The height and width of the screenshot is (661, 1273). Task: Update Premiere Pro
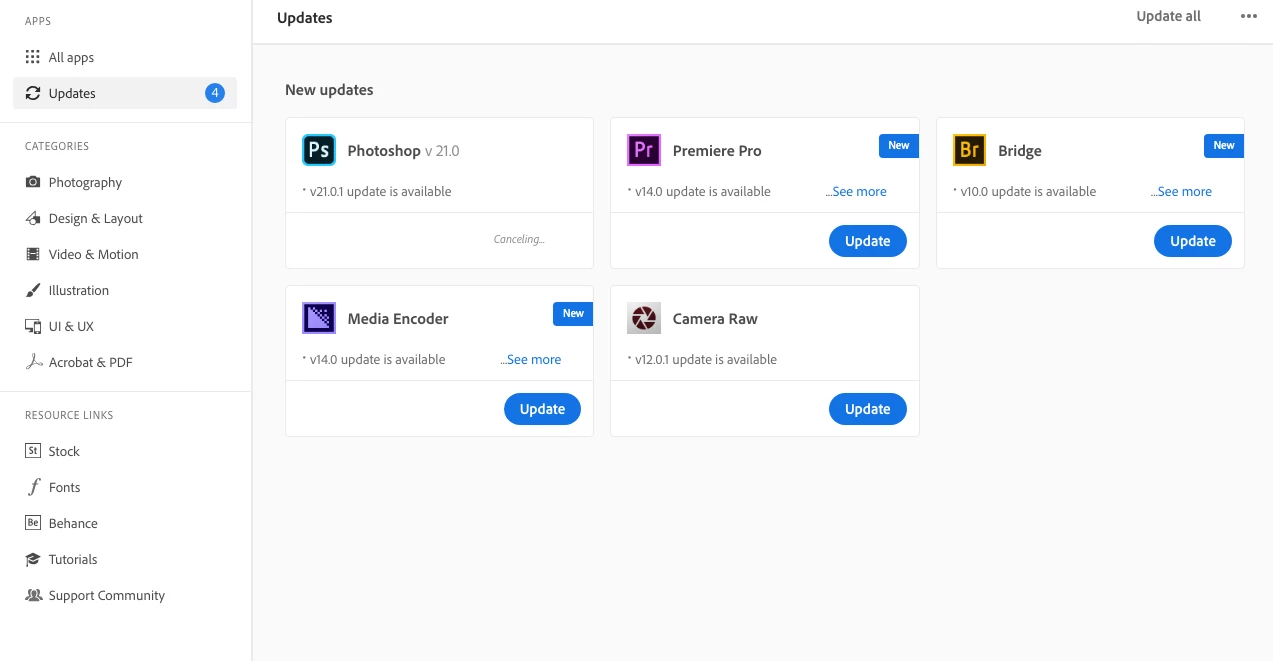867,241
